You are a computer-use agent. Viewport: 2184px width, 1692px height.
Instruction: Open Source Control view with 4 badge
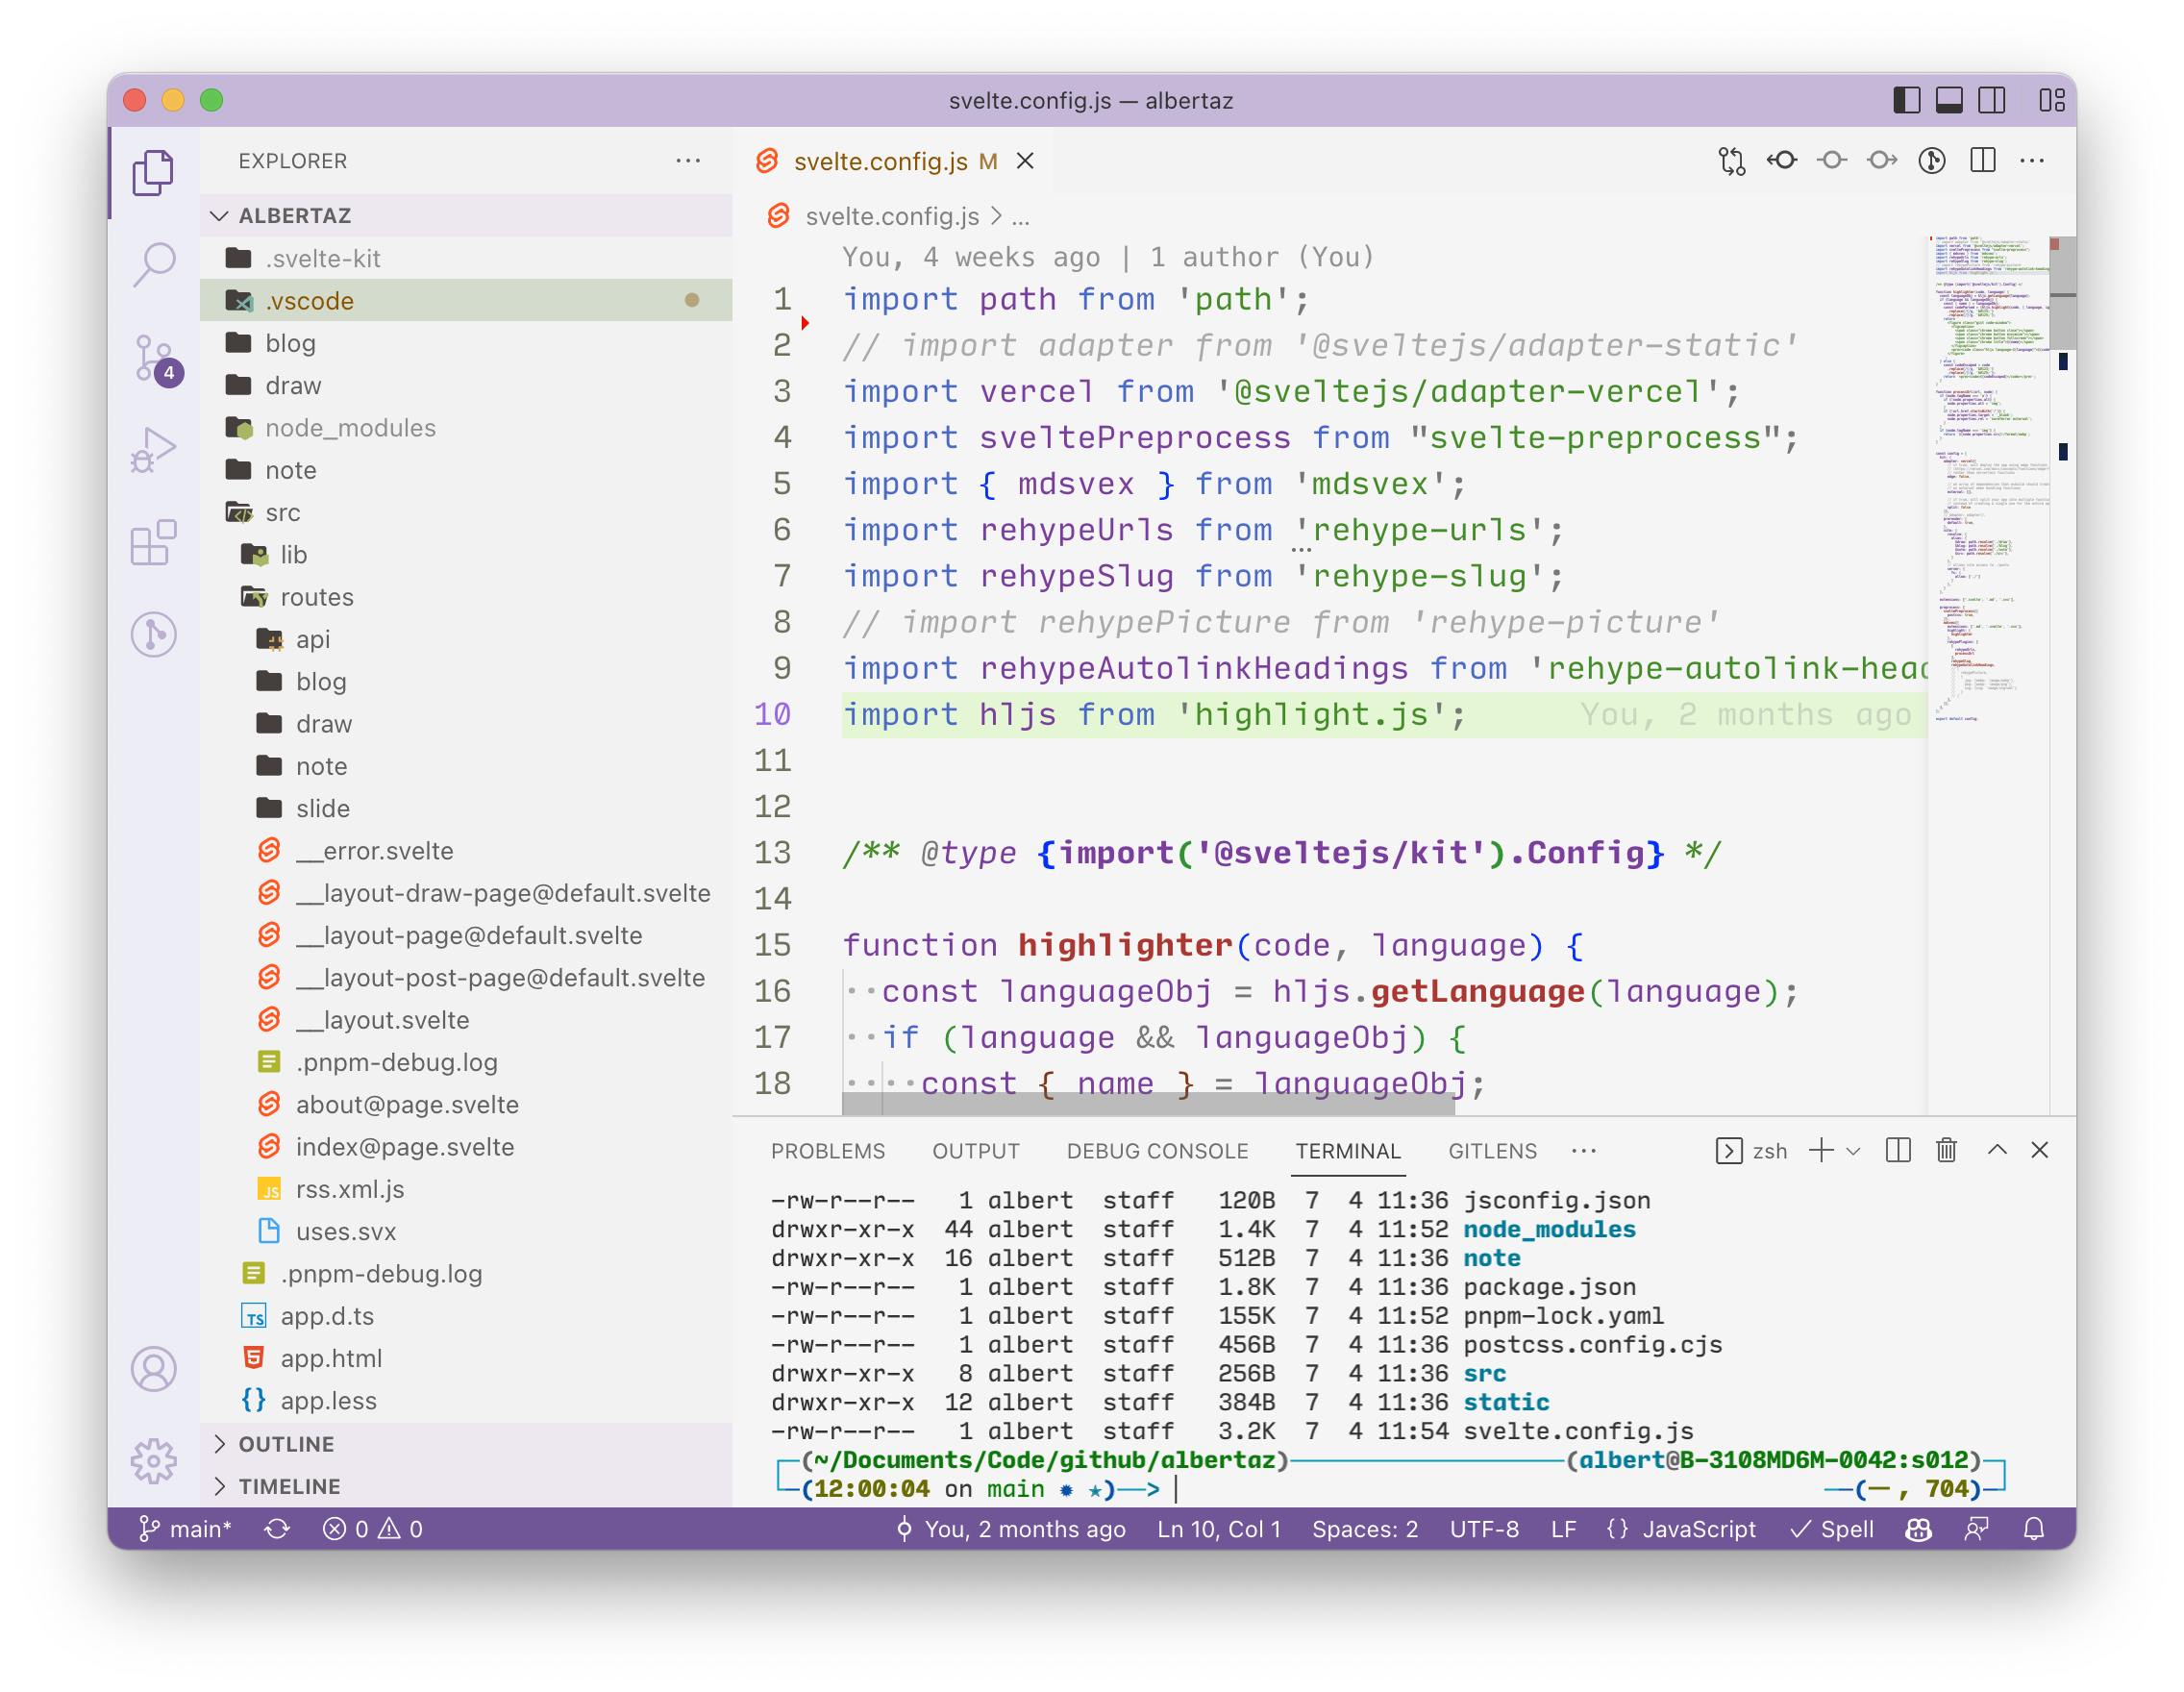point(154,357)
